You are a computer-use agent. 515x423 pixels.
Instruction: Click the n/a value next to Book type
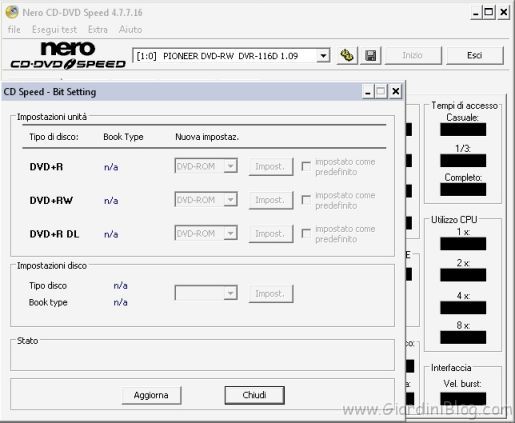[x=120, y=302]
